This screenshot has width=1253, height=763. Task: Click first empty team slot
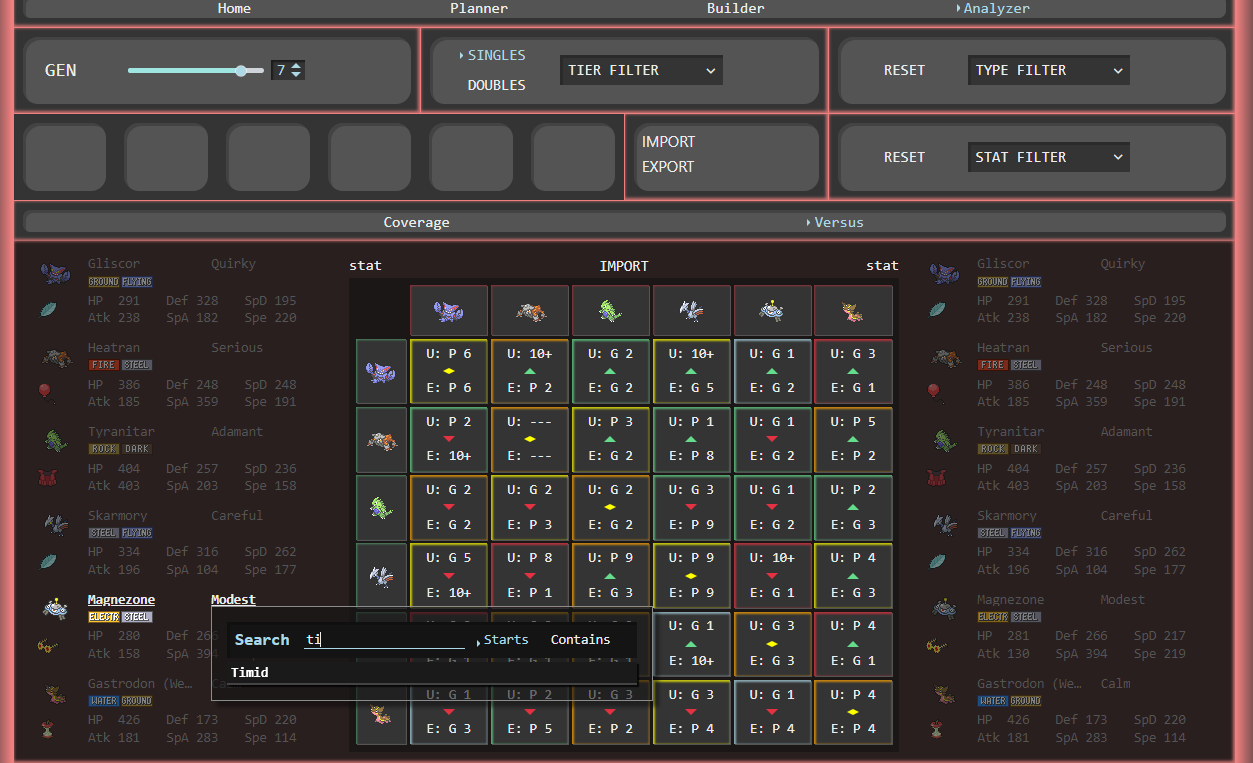(x=65, y=157)
